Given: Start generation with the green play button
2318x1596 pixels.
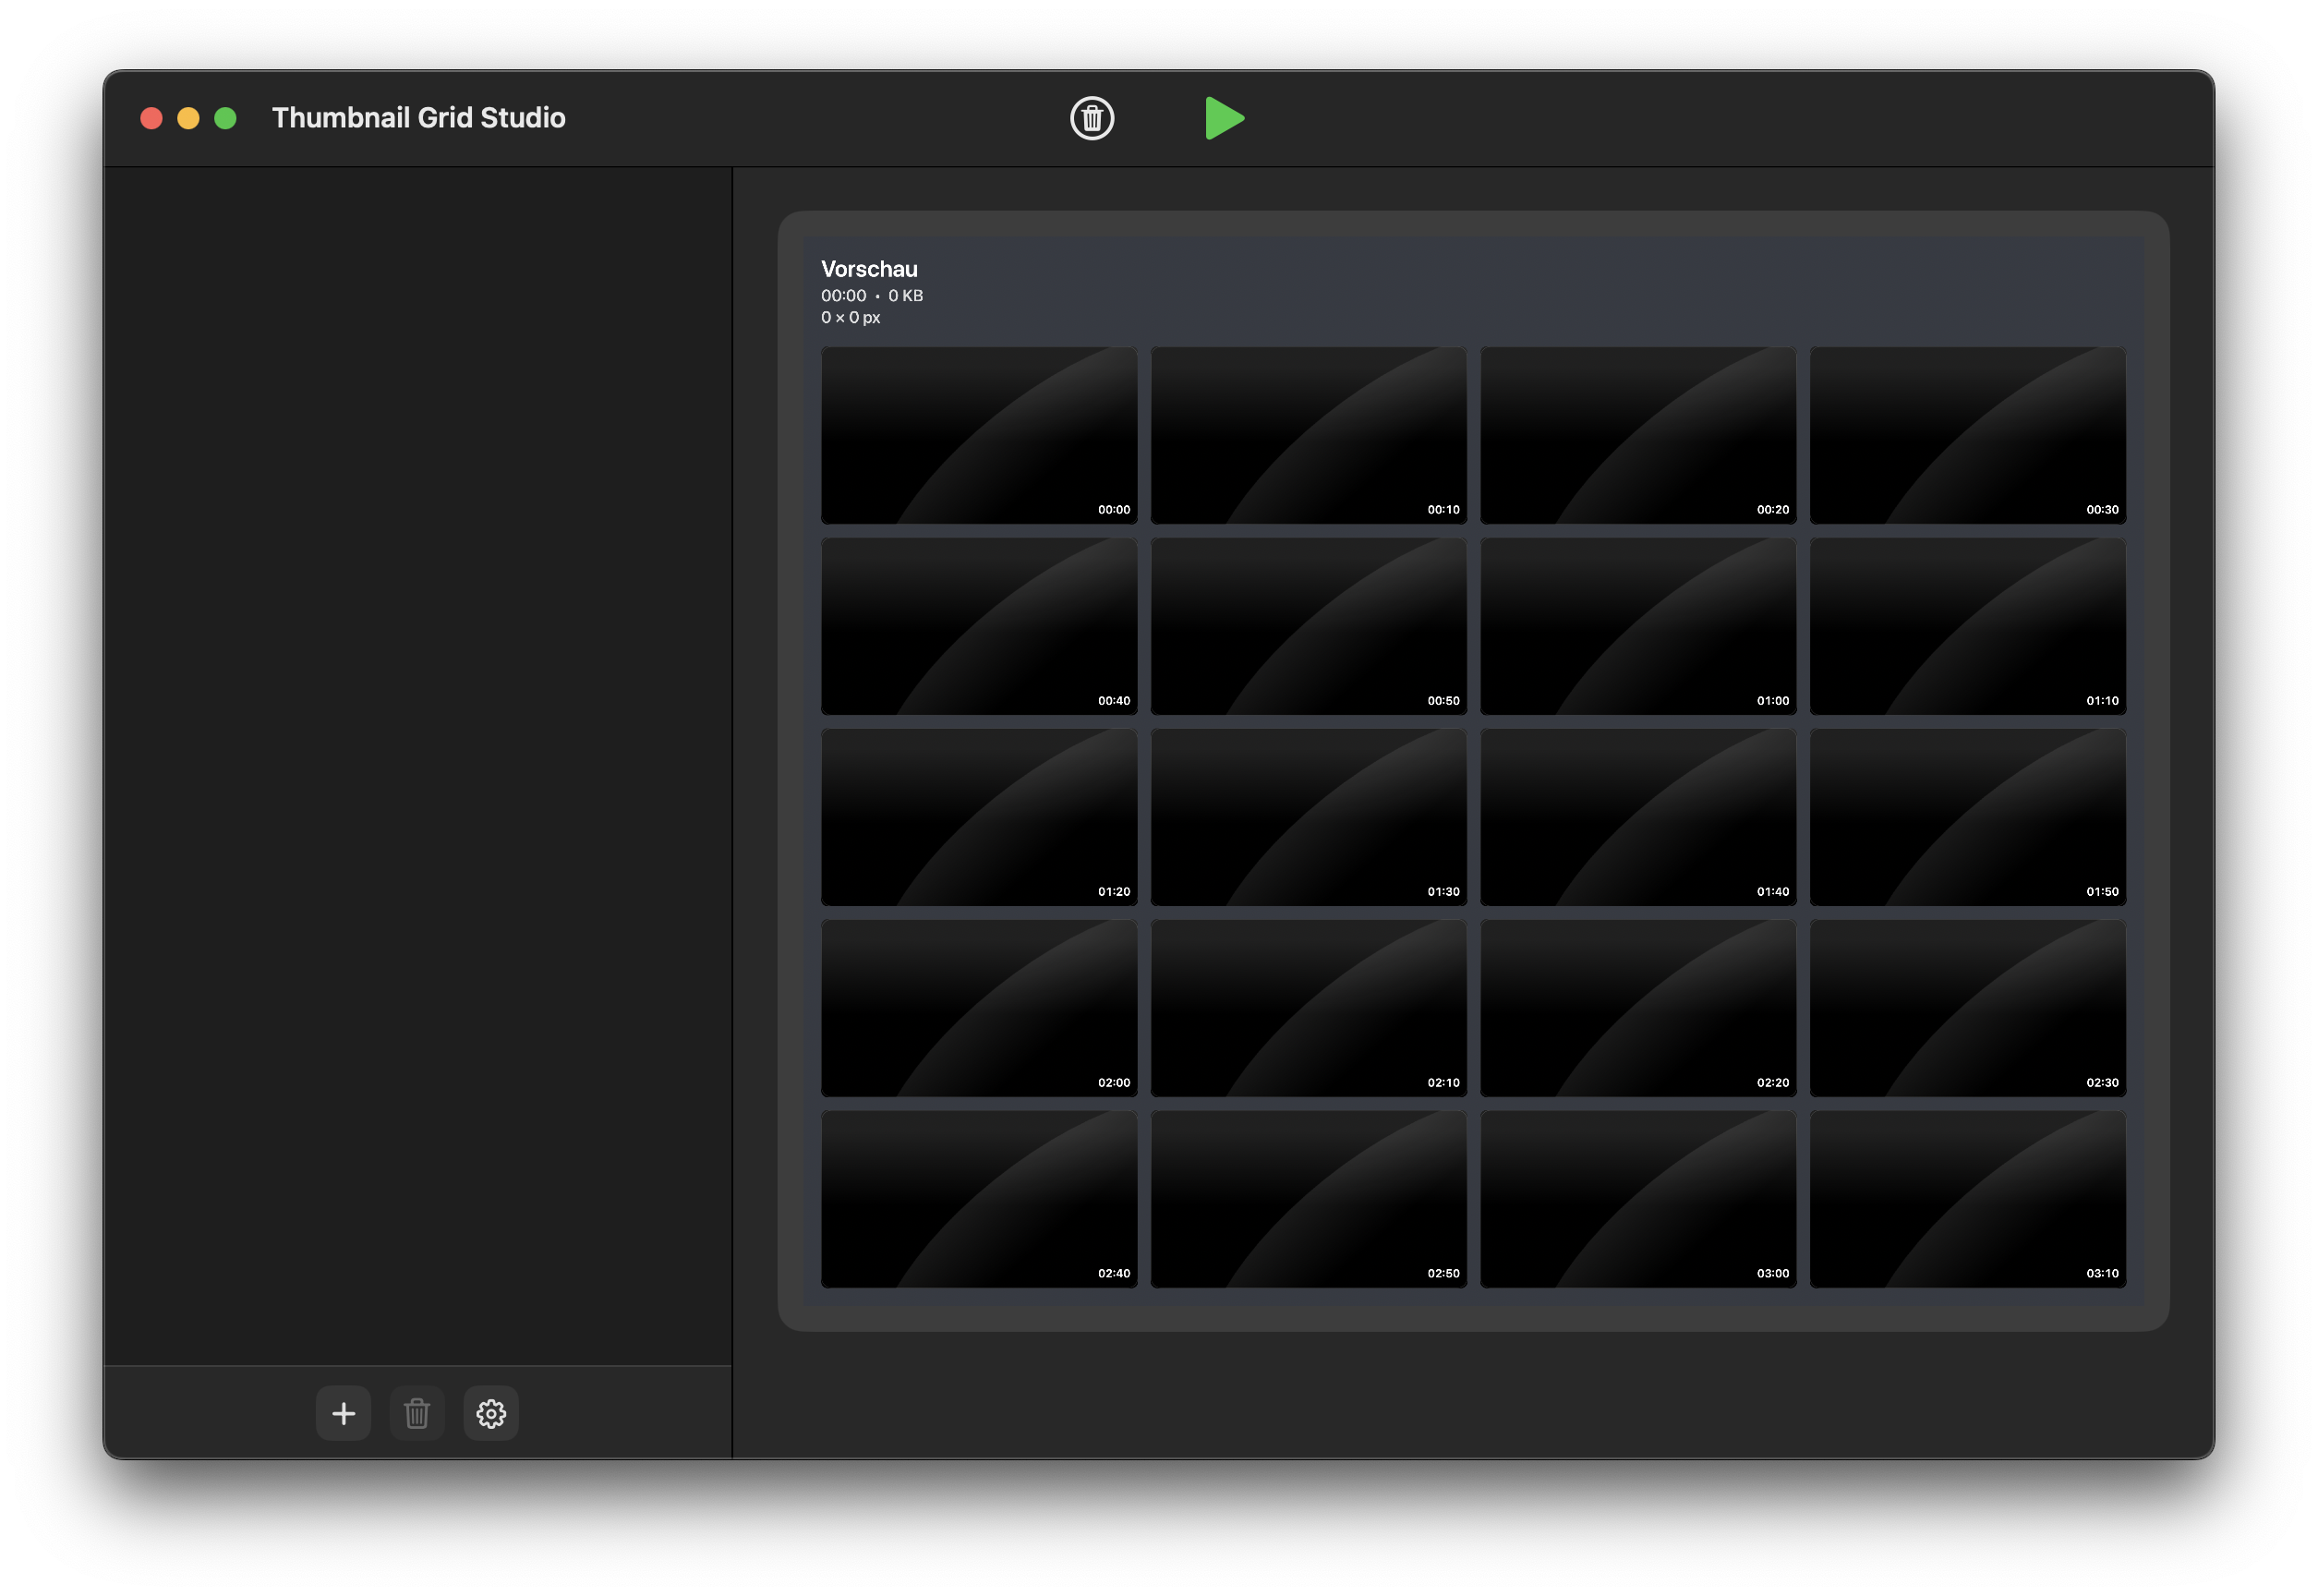Looking at the screenshot, I should click(x=1224, y=118).
